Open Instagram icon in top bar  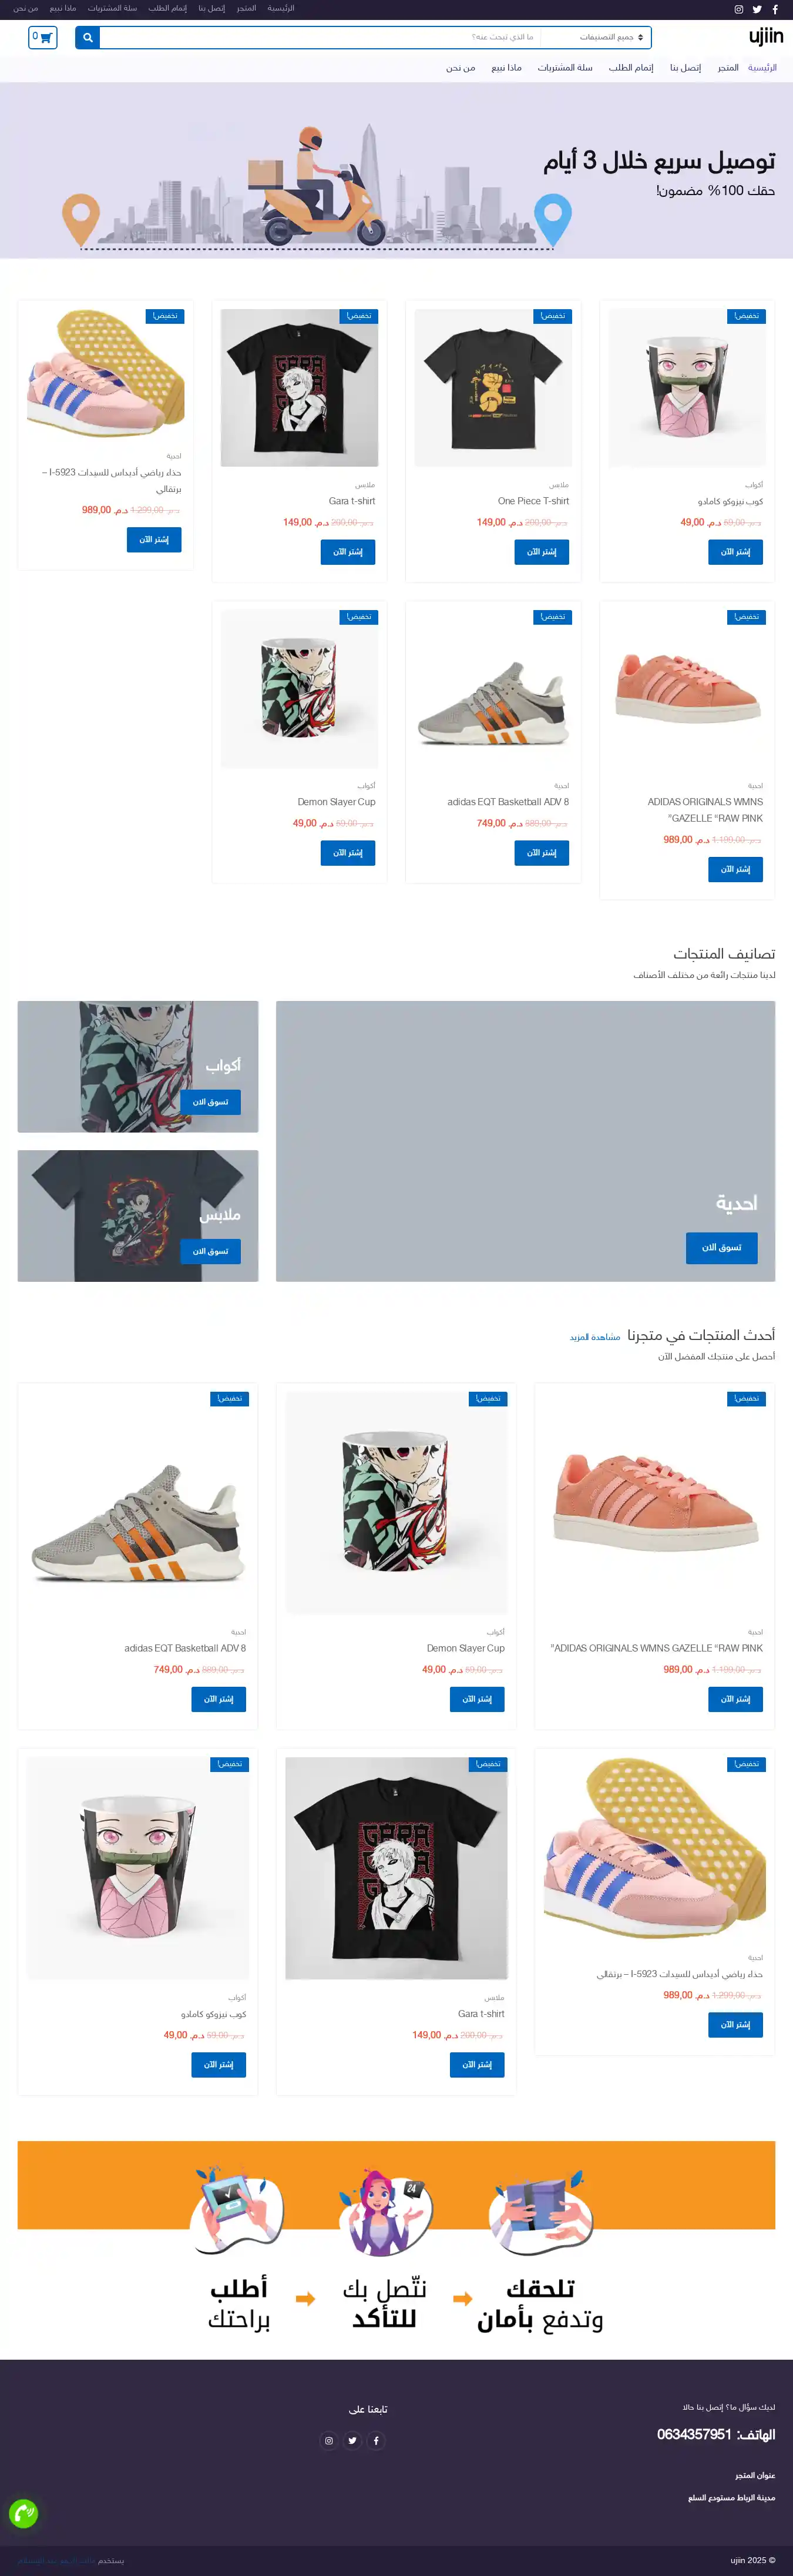click(x=739, y=9)
